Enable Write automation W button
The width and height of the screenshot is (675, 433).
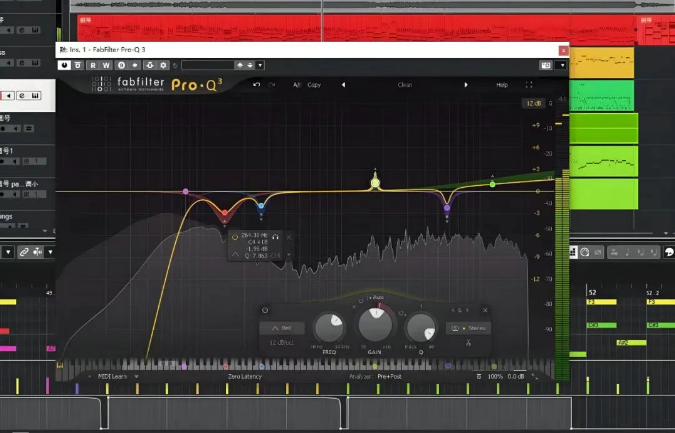click(x=106, y=65)
